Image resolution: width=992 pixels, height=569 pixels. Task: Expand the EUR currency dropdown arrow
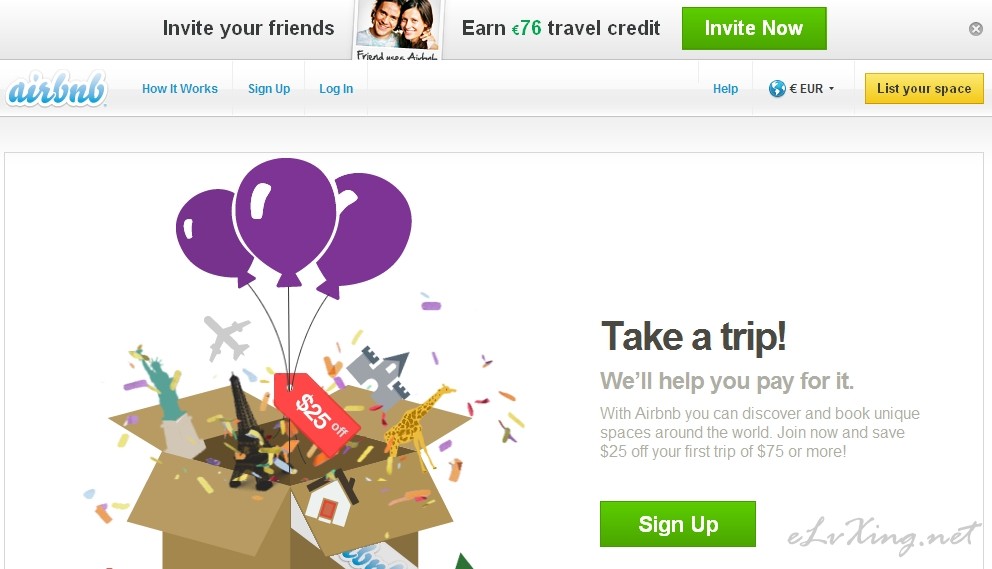pyautogui.click(x=831, y=89)
